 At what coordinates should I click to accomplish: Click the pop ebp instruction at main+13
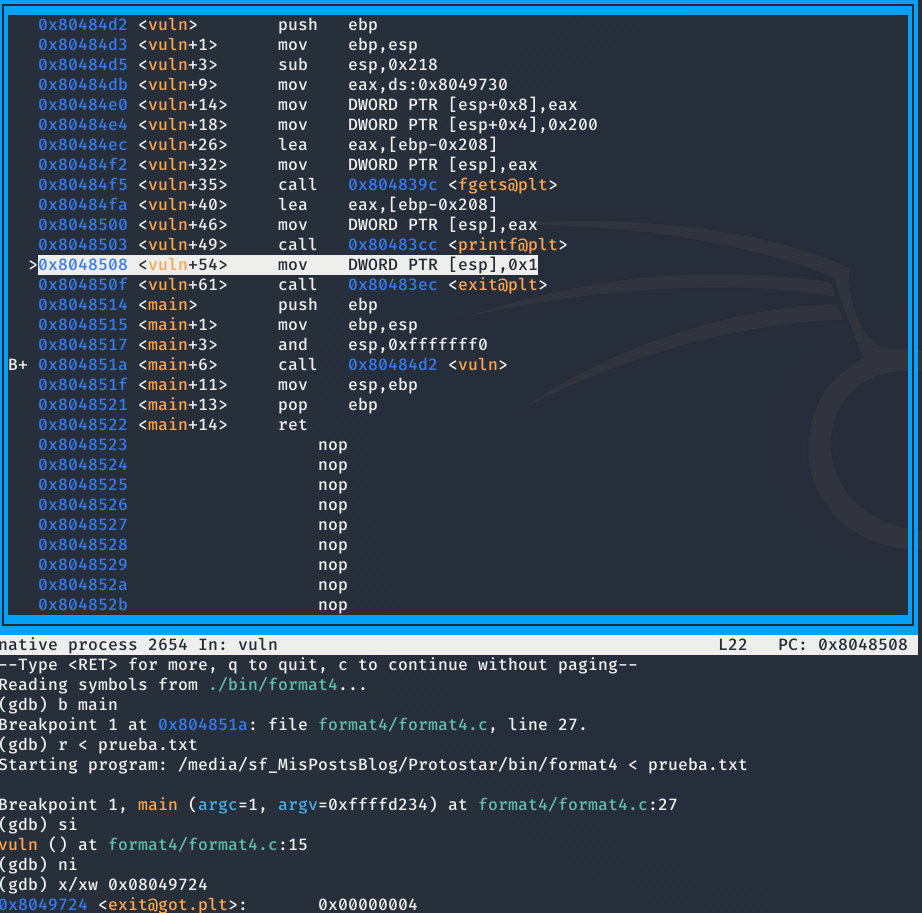tap(328, 404)
